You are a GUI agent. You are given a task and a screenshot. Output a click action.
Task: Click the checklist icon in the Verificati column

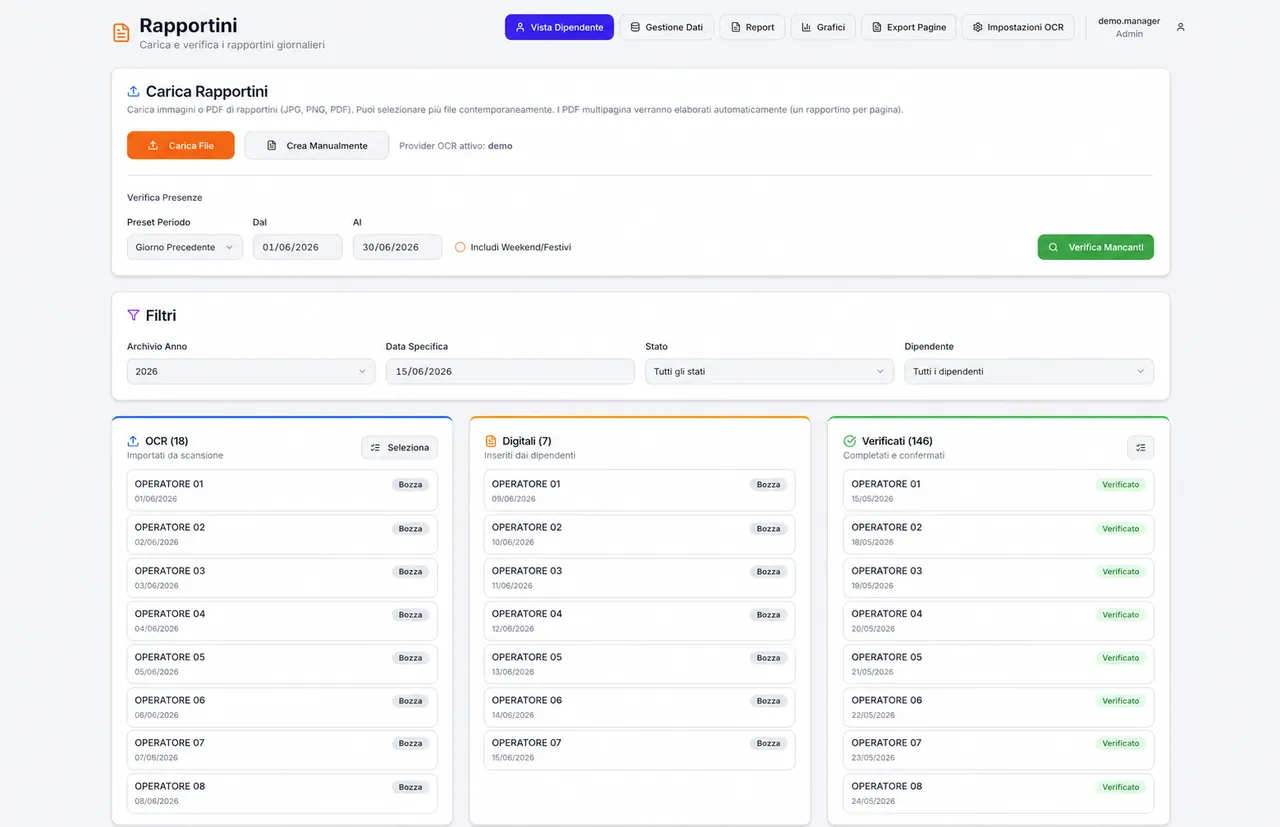1140,447
